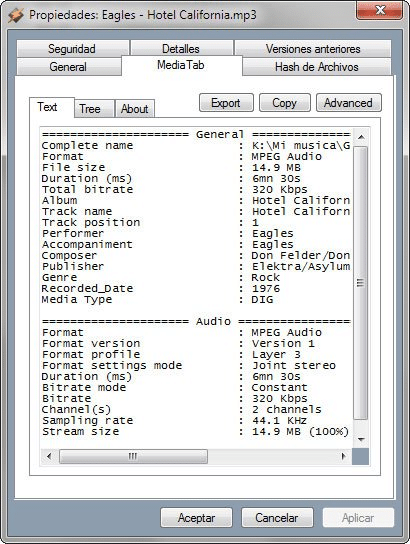The height and width of the screenshot is (544, 410).
Task: Click the 'Accompaniment' row label
Action: (87, 244)
